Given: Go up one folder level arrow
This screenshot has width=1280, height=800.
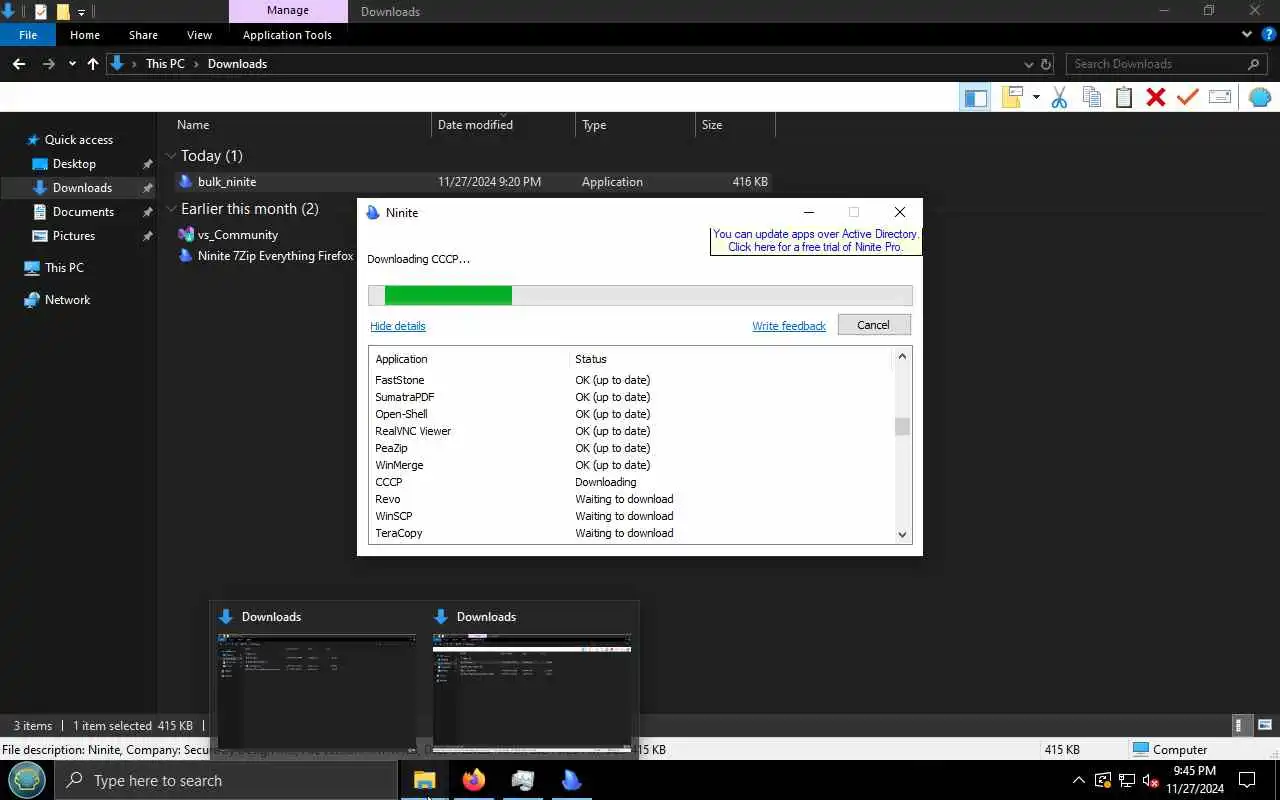Looking at the screenshot, I should point(93,64).
